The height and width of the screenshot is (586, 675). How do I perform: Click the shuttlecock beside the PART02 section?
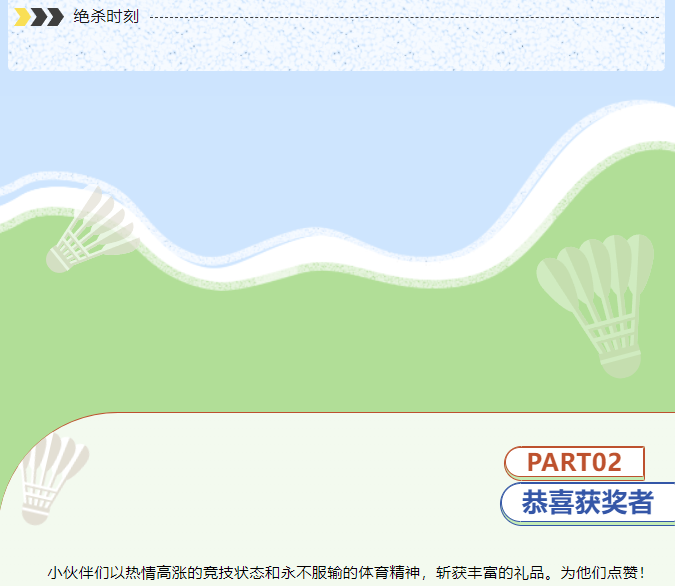(x=54, y=479)
